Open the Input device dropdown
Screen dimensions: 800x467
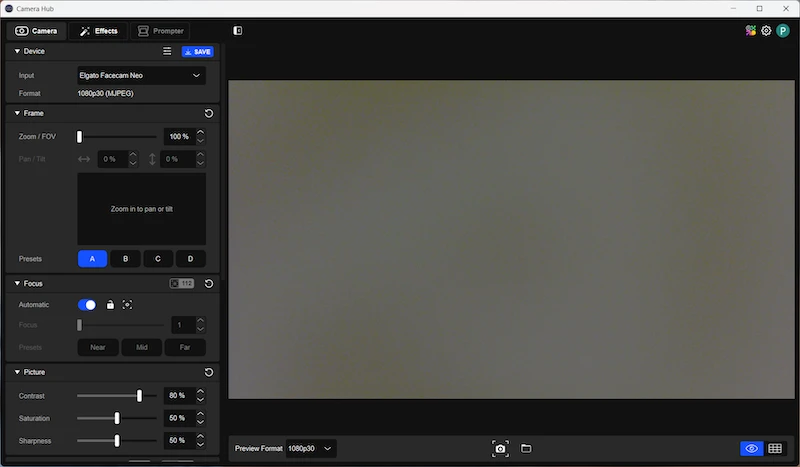(141, 76)
